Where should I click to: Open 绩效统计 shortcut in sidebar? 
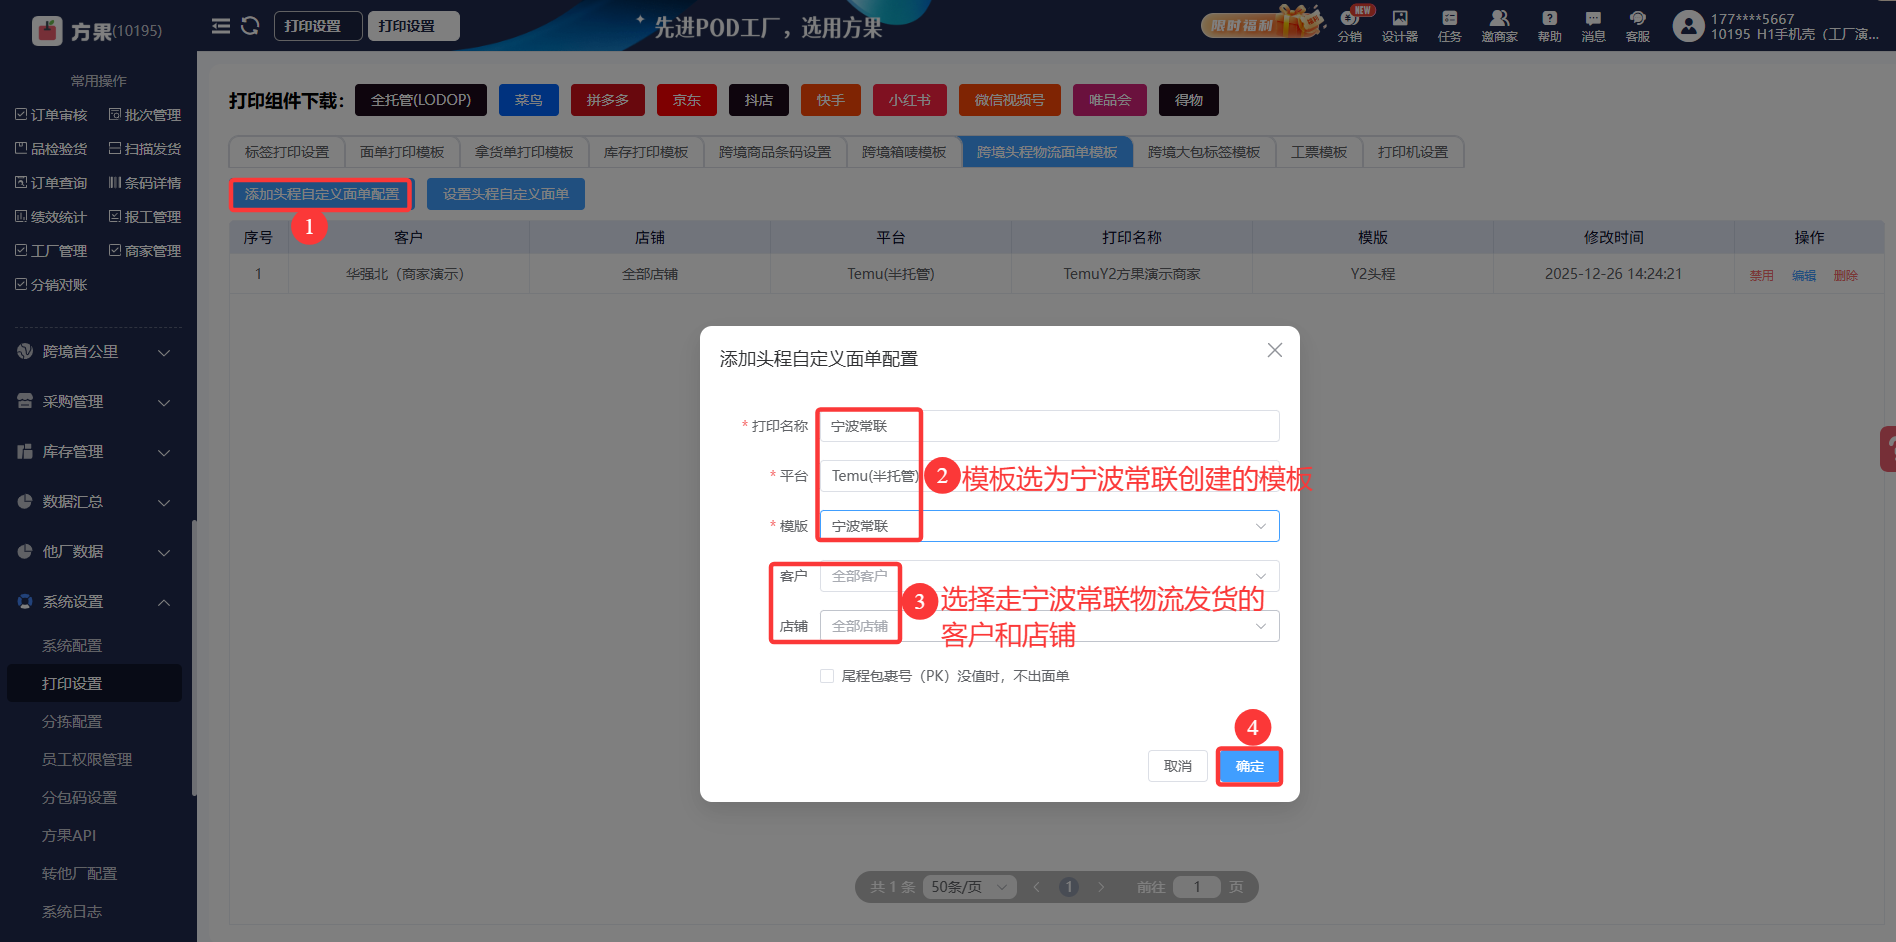coord(51,217)
